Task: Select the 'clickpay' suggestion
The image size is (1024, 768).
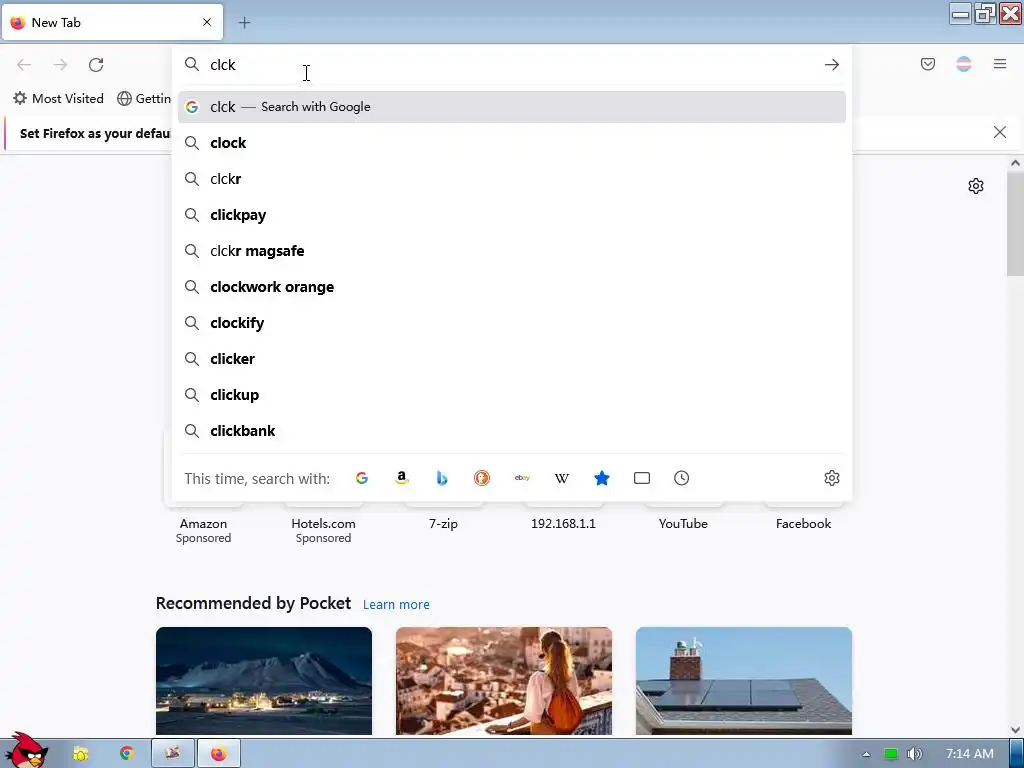Action: point(512,215)
